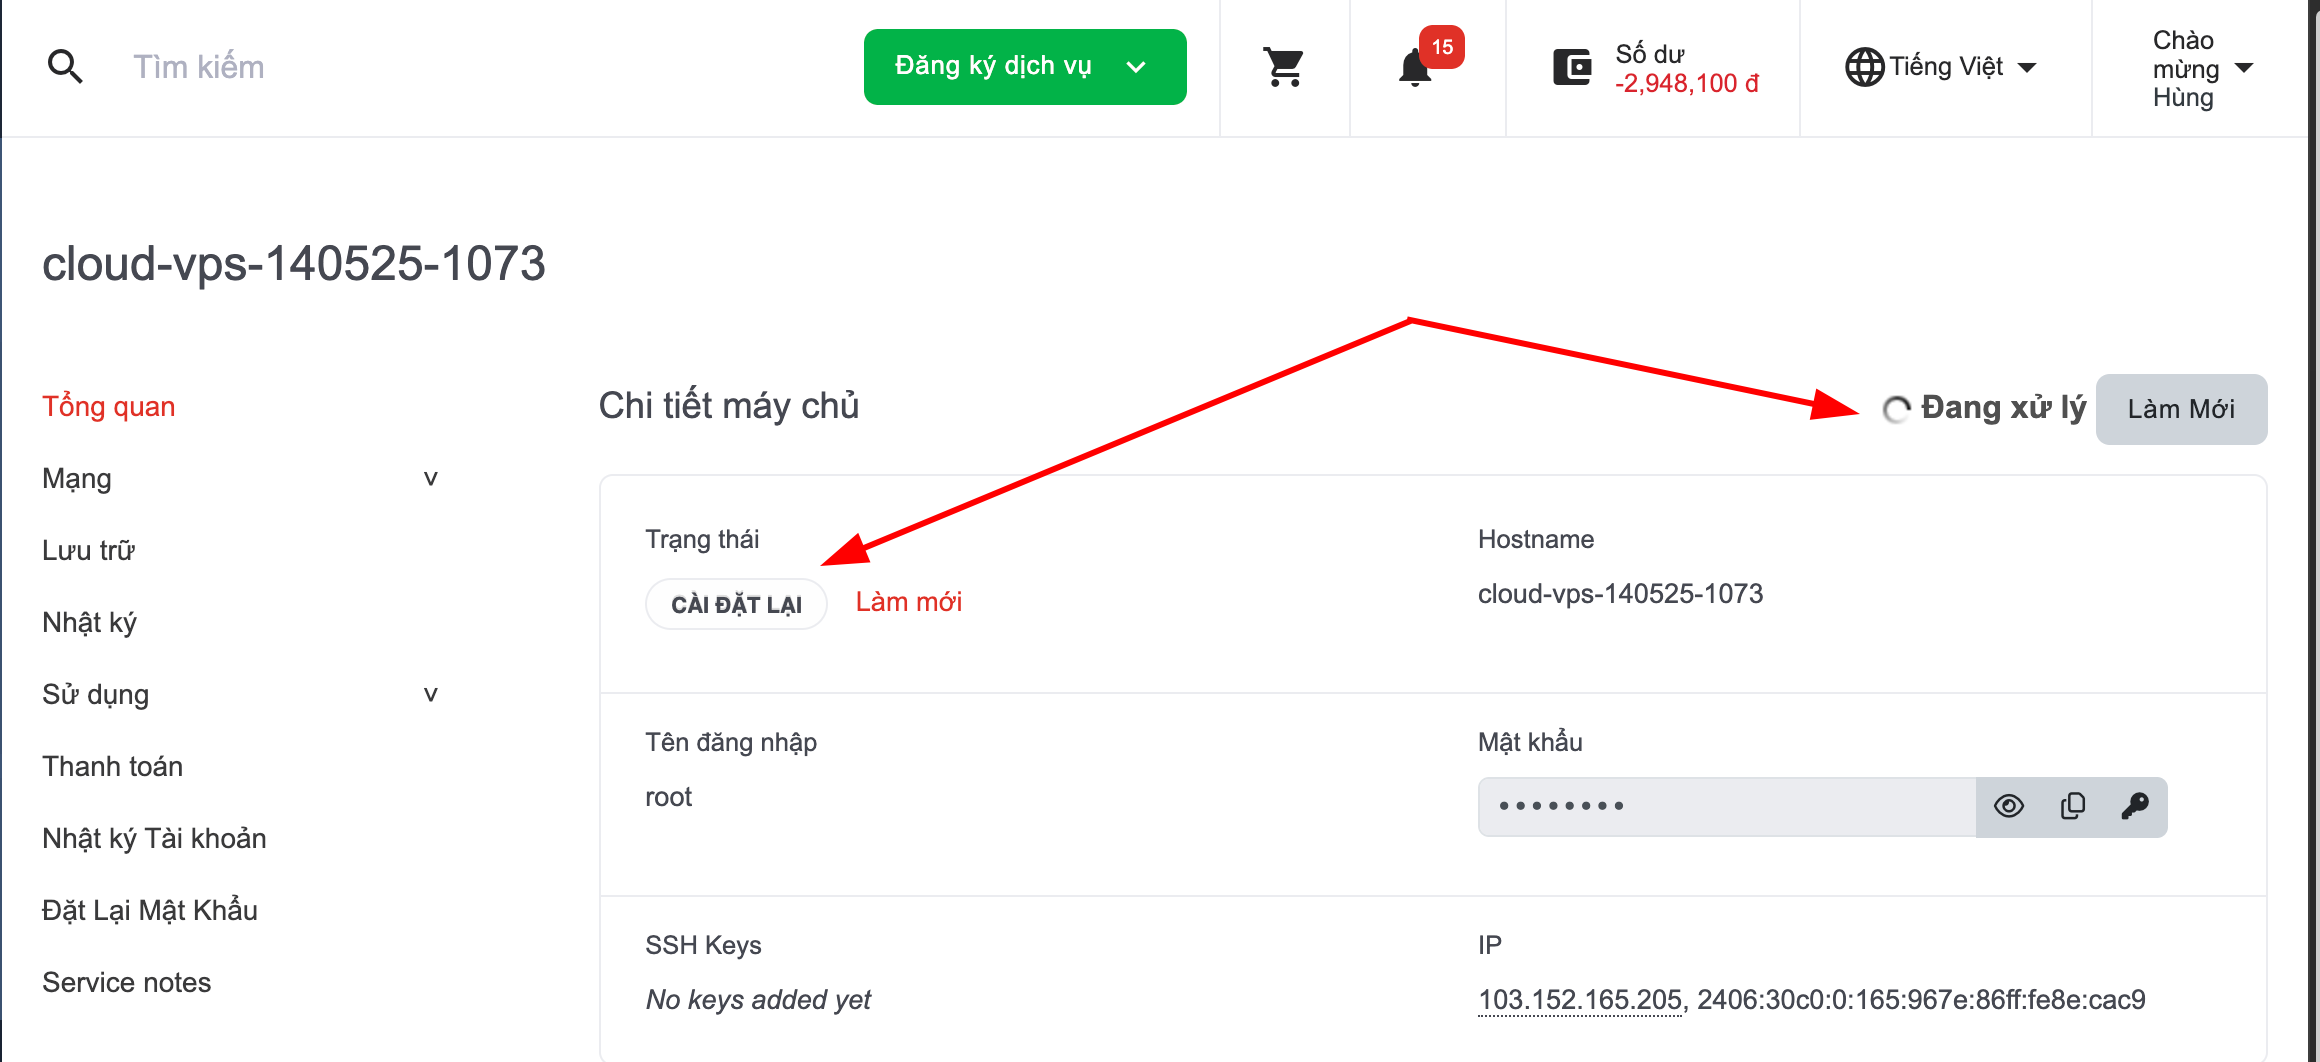Click the globe language icon
Screen dimensions: 2320x1062
[1865, 66]
